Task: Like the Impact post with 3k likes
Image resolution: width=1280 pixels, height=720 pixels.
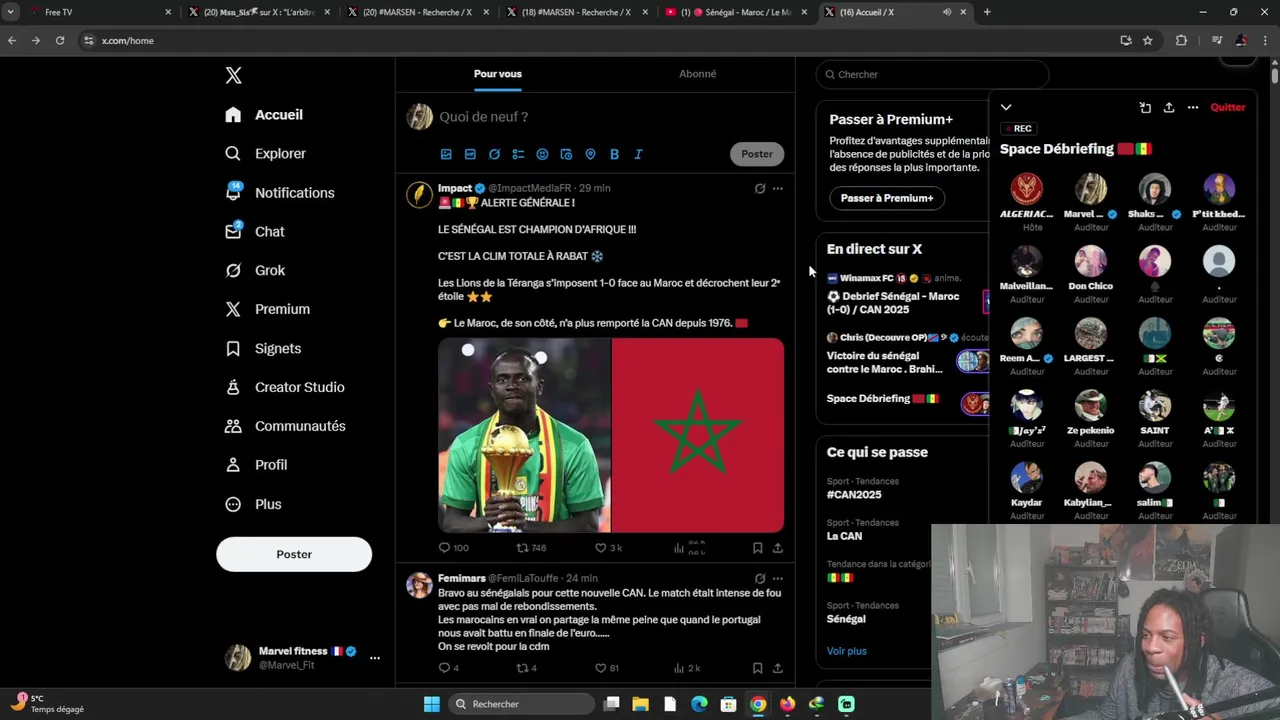Action: pyautogui.click(x=609, y=548)
